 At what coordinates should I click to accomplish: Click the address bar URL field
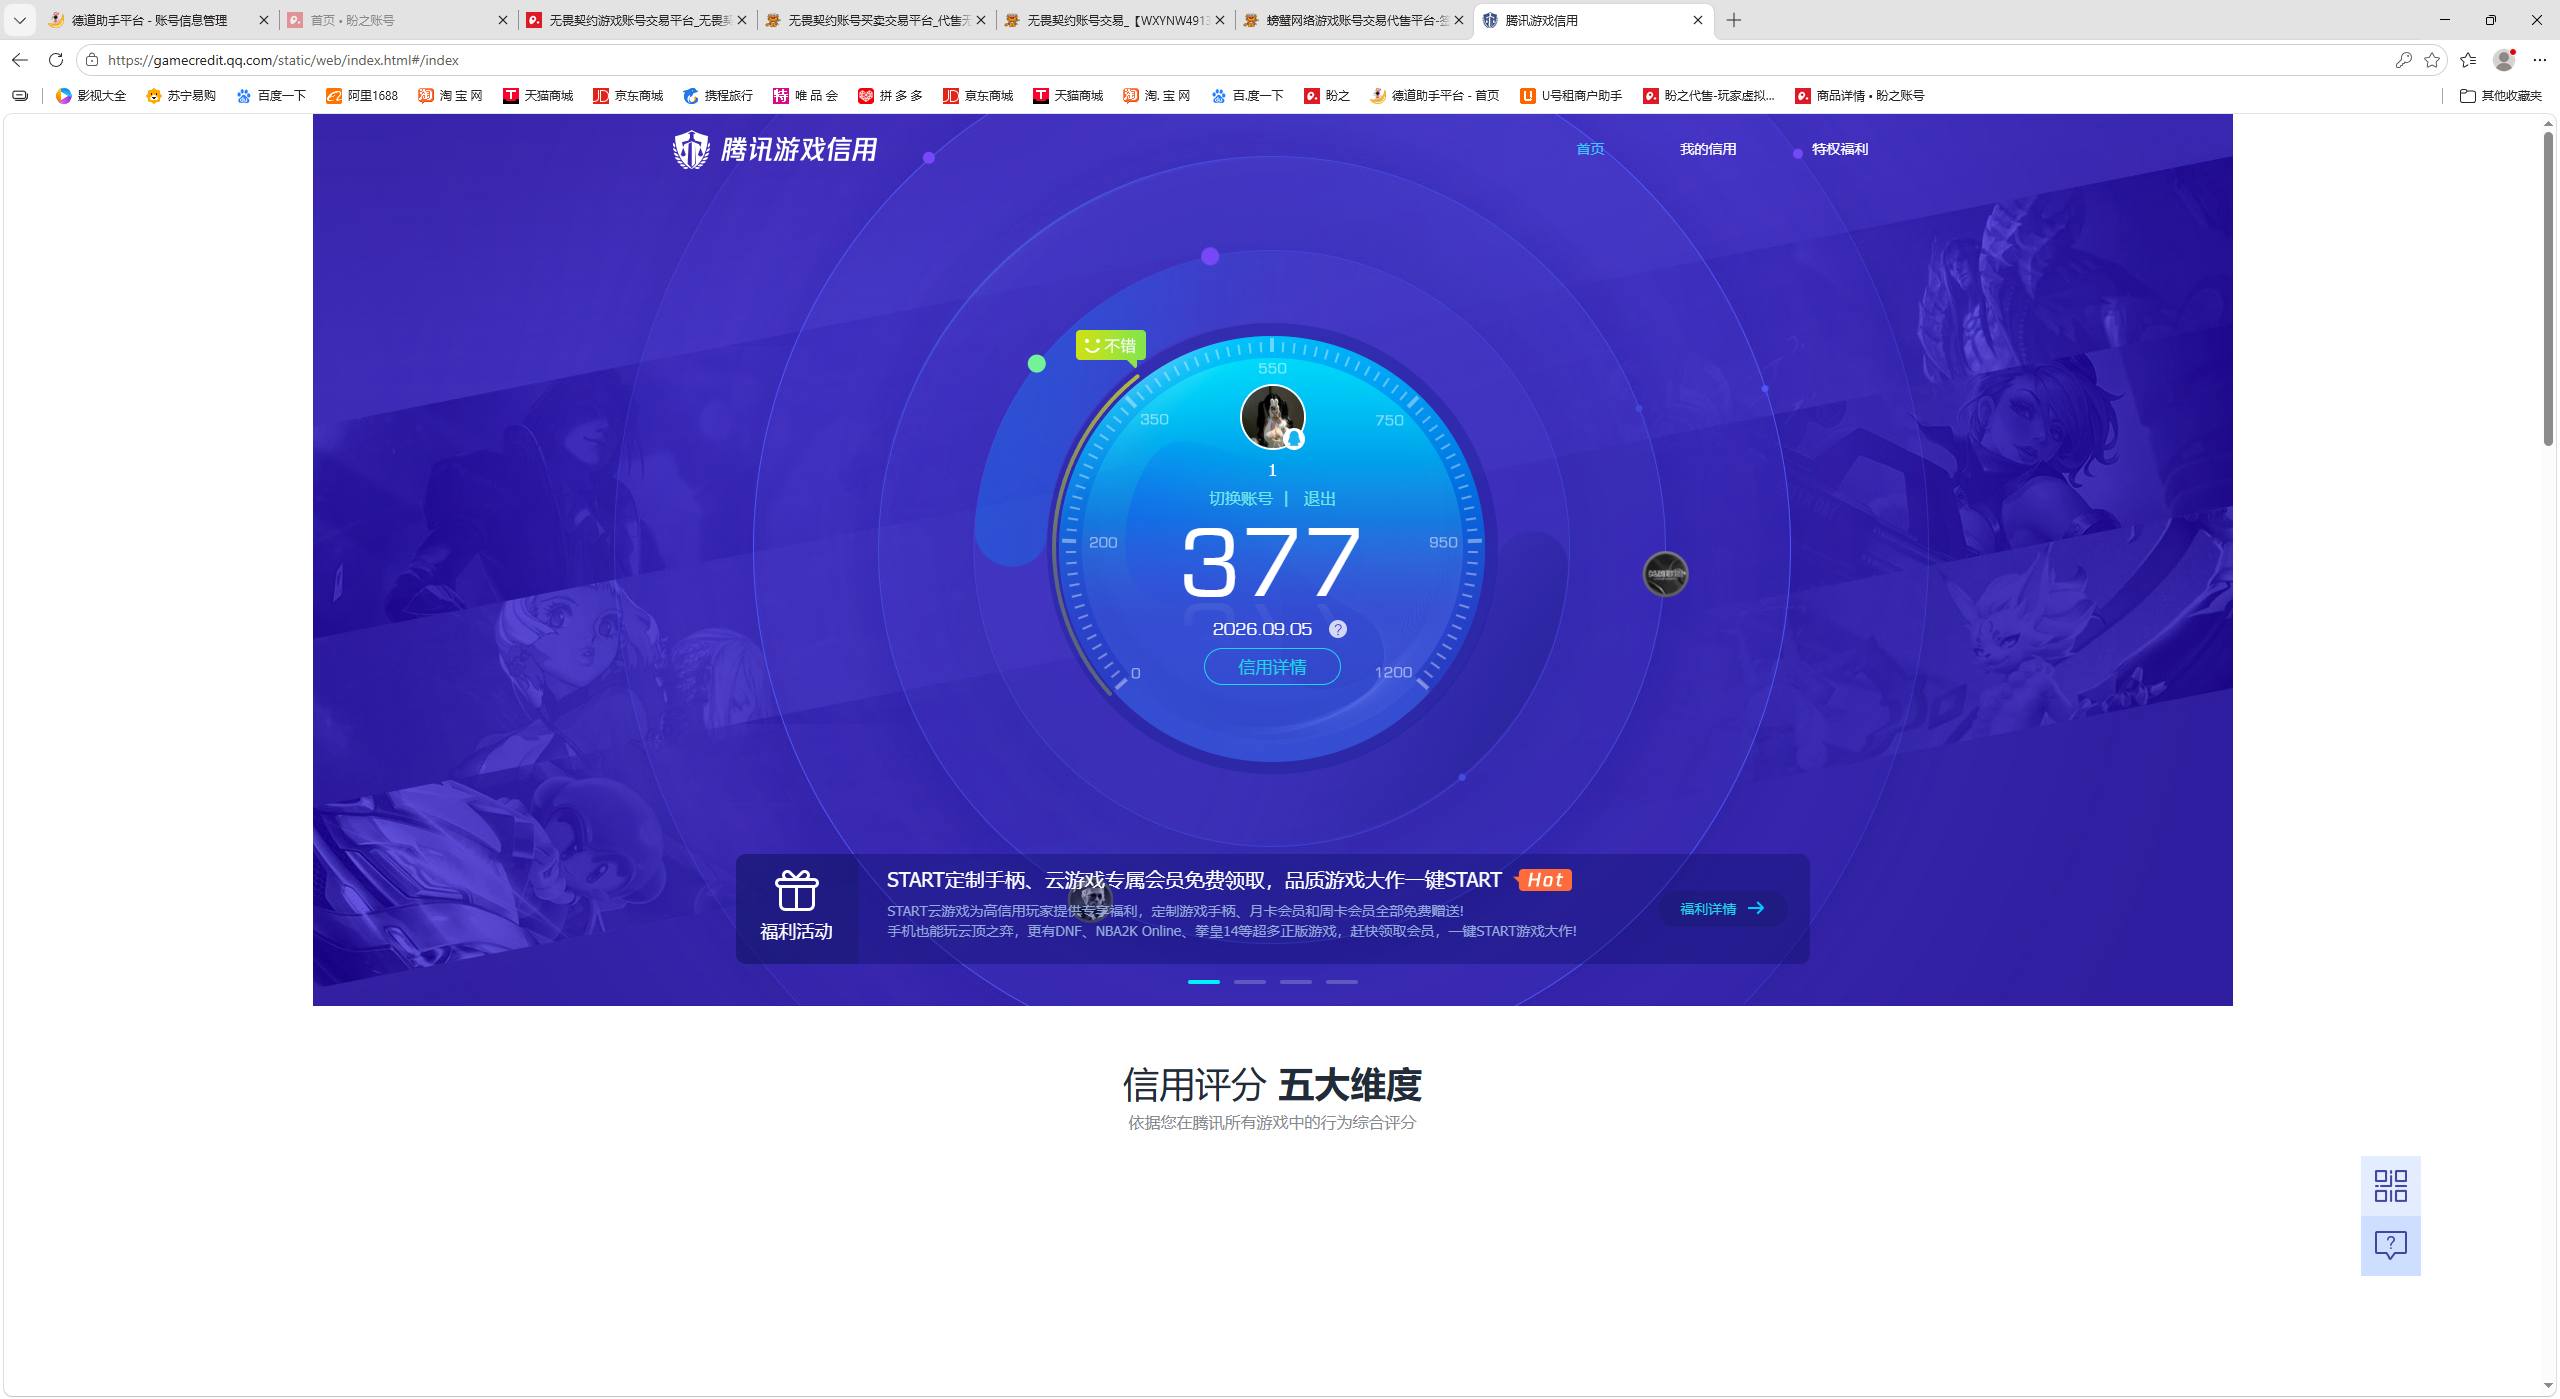tap(1240, 60)
